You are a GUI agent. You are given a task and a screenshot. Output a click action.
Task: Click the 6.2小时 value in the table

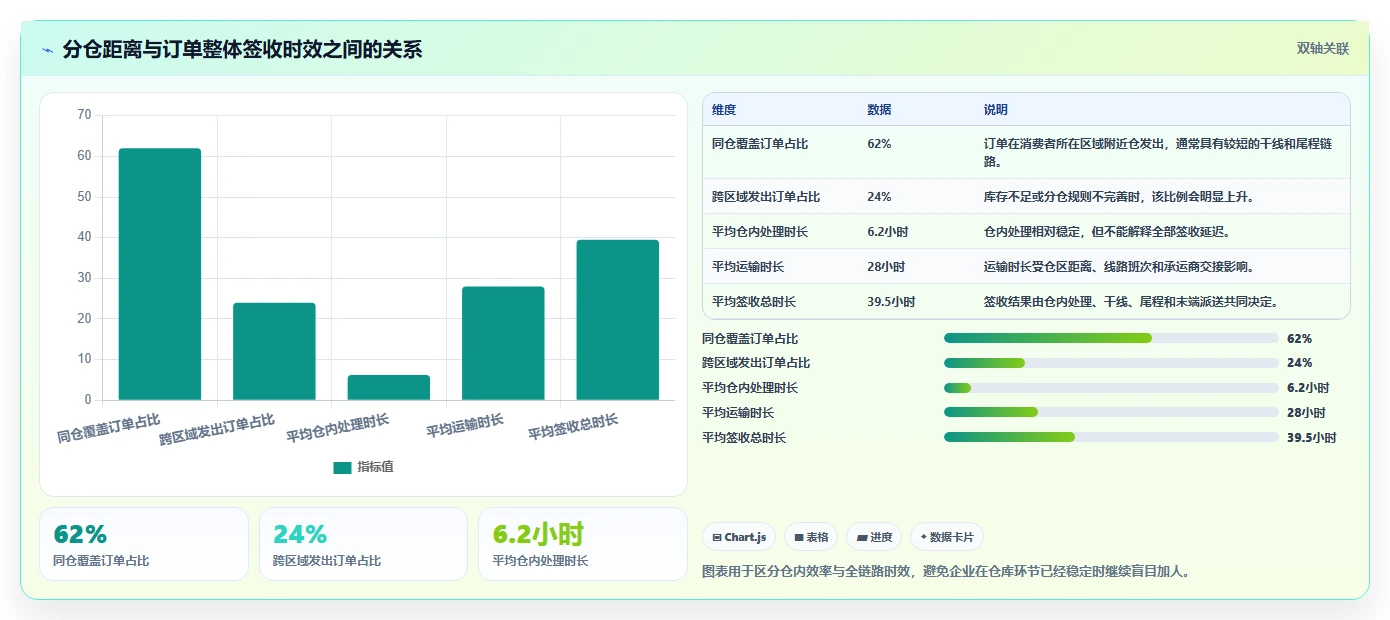(888, 232)
